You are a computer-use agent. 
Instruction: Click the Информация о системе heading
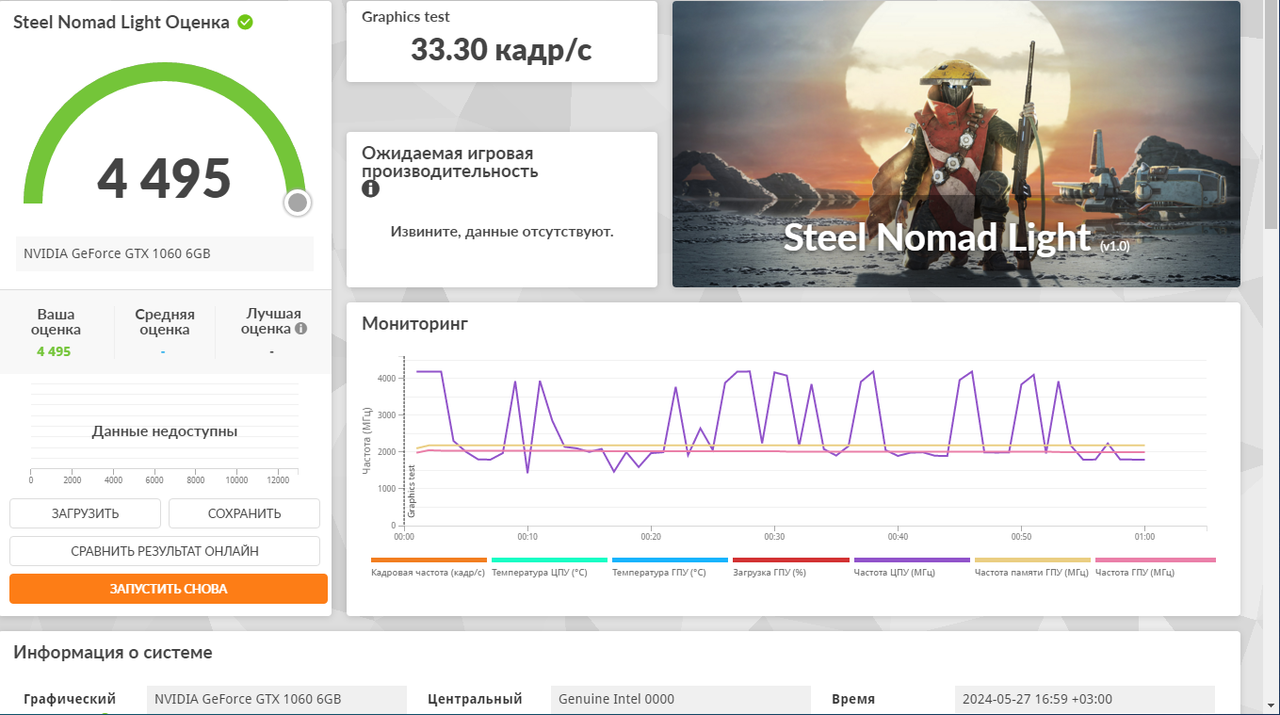coord(113,652)
